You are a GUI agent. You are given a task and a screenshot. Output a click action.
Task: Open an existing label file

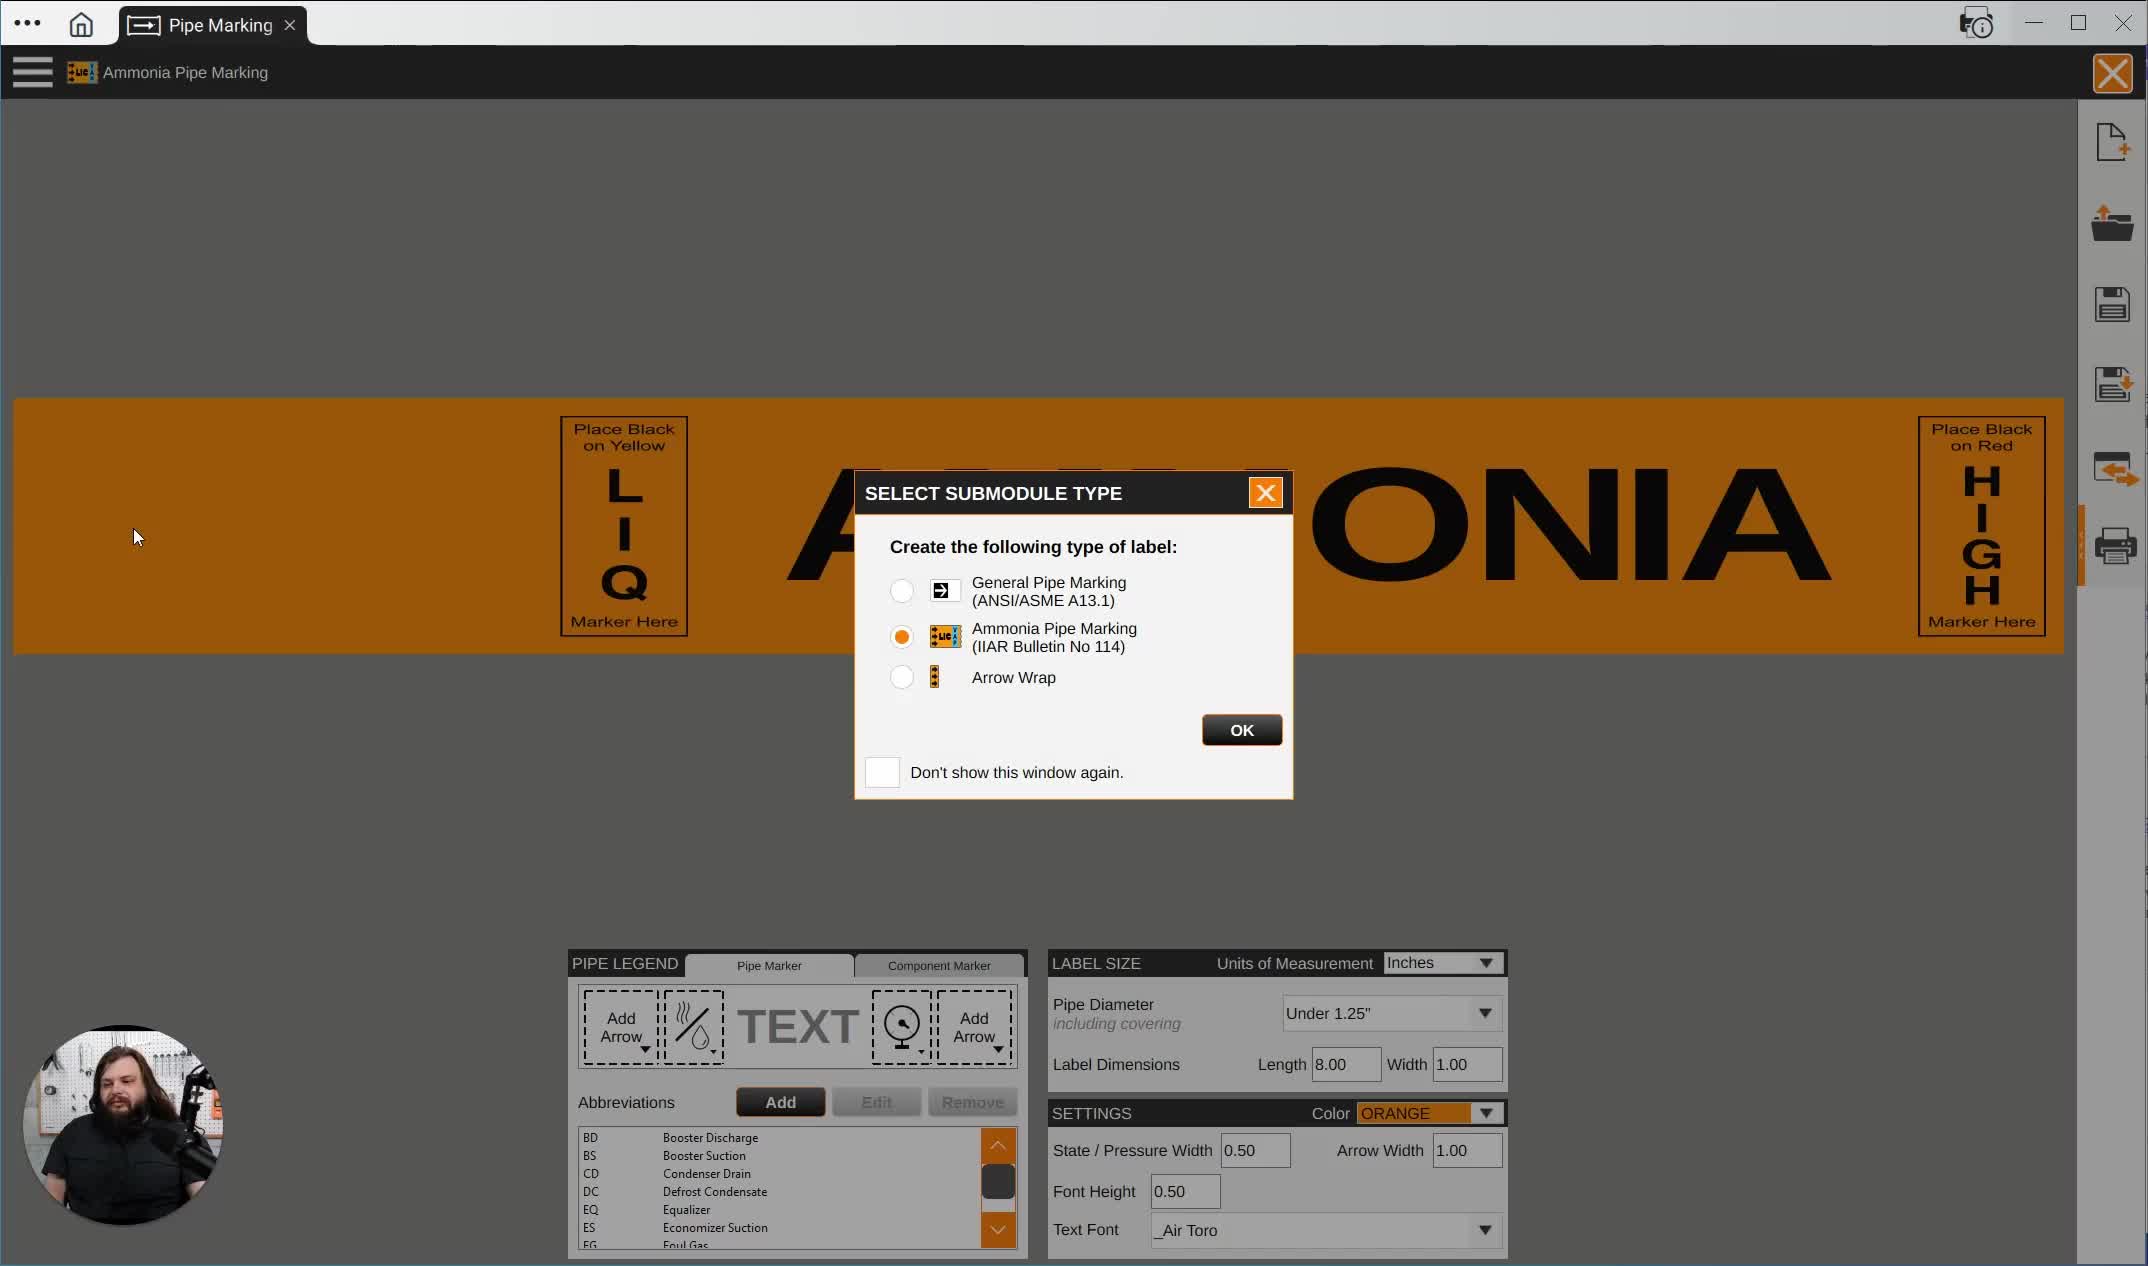2112,223
